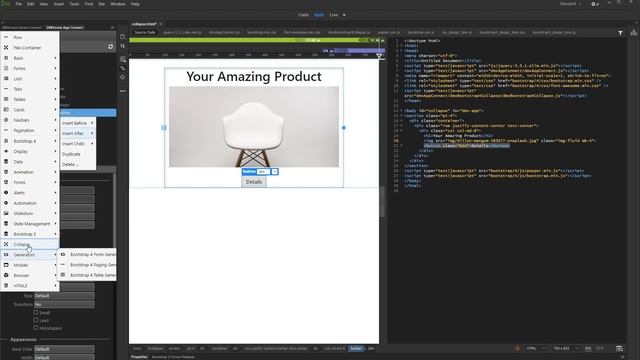This screenshot has height=360, width=640.
Task: Click the preview icon at the bottom right of the status bar
Action: coord(619,348)
